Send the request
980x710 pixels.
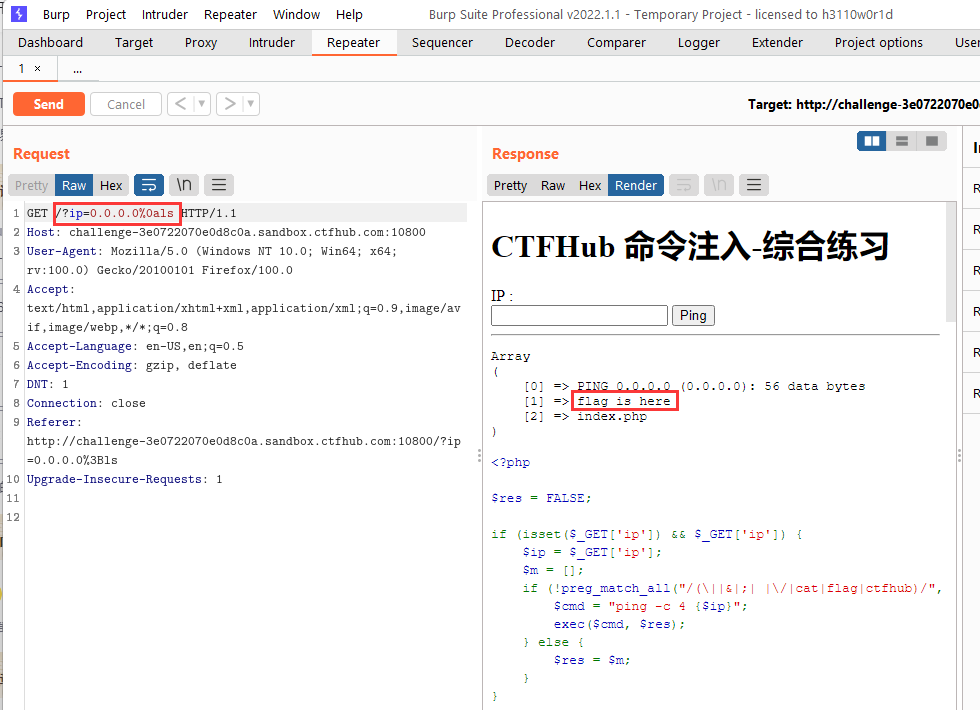point(49,104)
